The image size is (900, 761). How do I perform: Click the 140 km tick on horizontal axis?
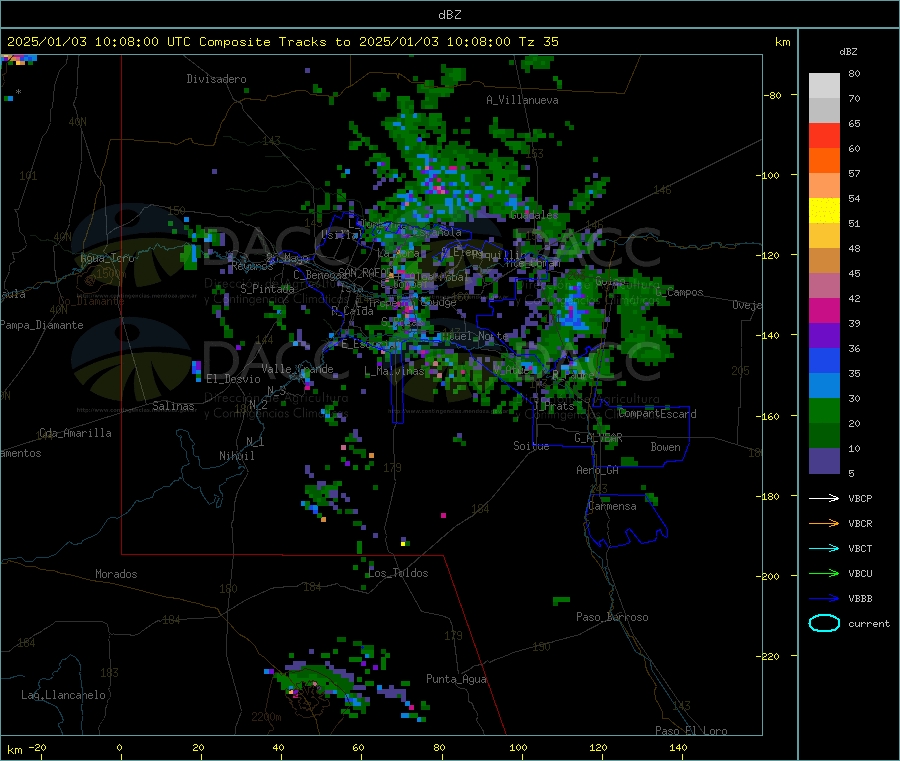coord(678,747)
